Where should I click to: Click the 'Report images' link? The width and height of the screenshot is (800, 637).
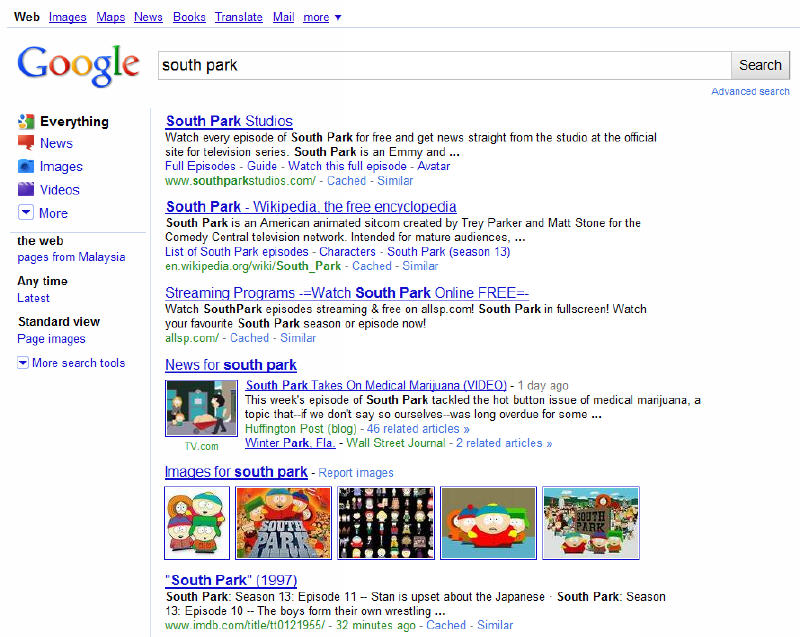(x=356, y=473)
